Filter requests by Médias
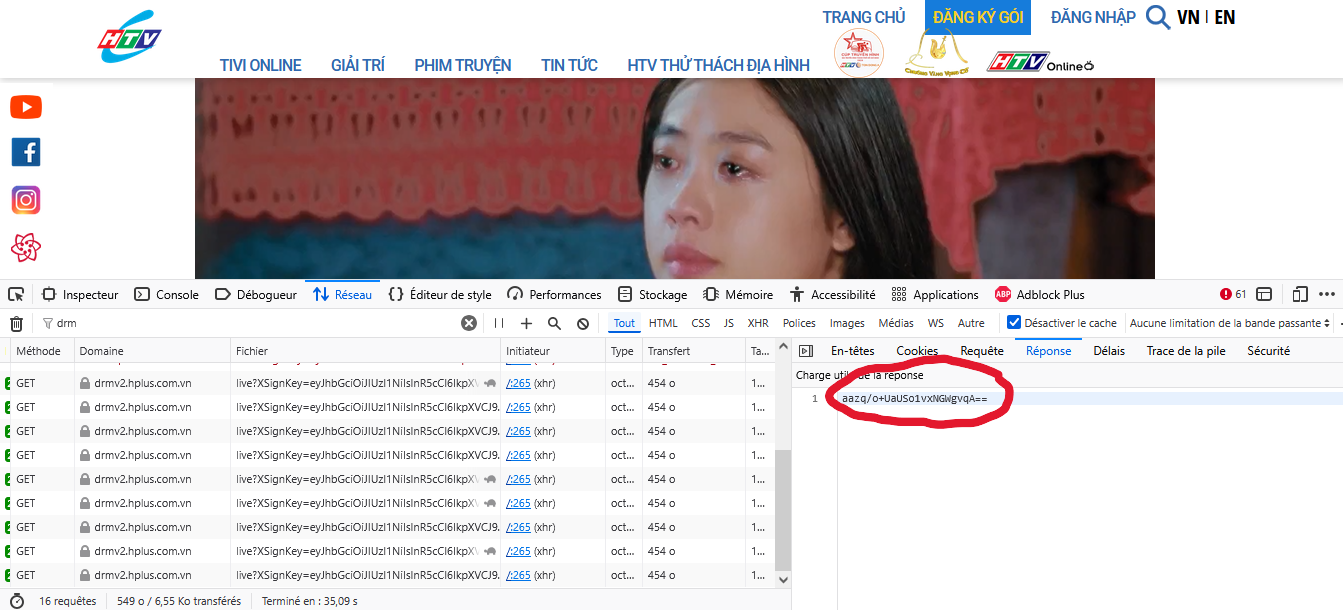 coord(896,323)
